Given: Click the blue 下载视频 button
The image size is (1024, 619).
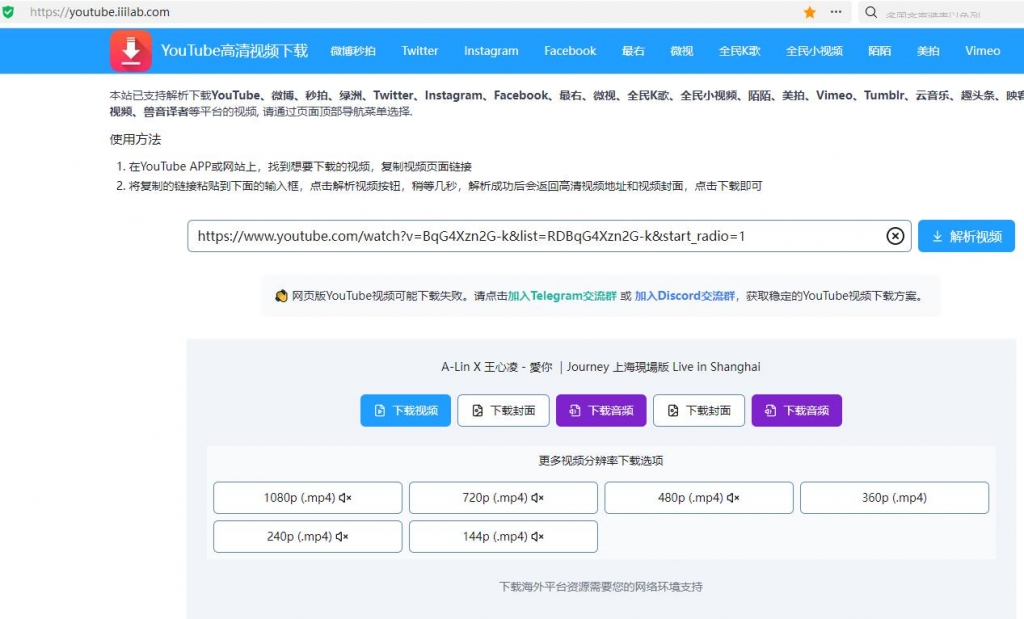Looking at the screenshot, I should click(406, 410).
